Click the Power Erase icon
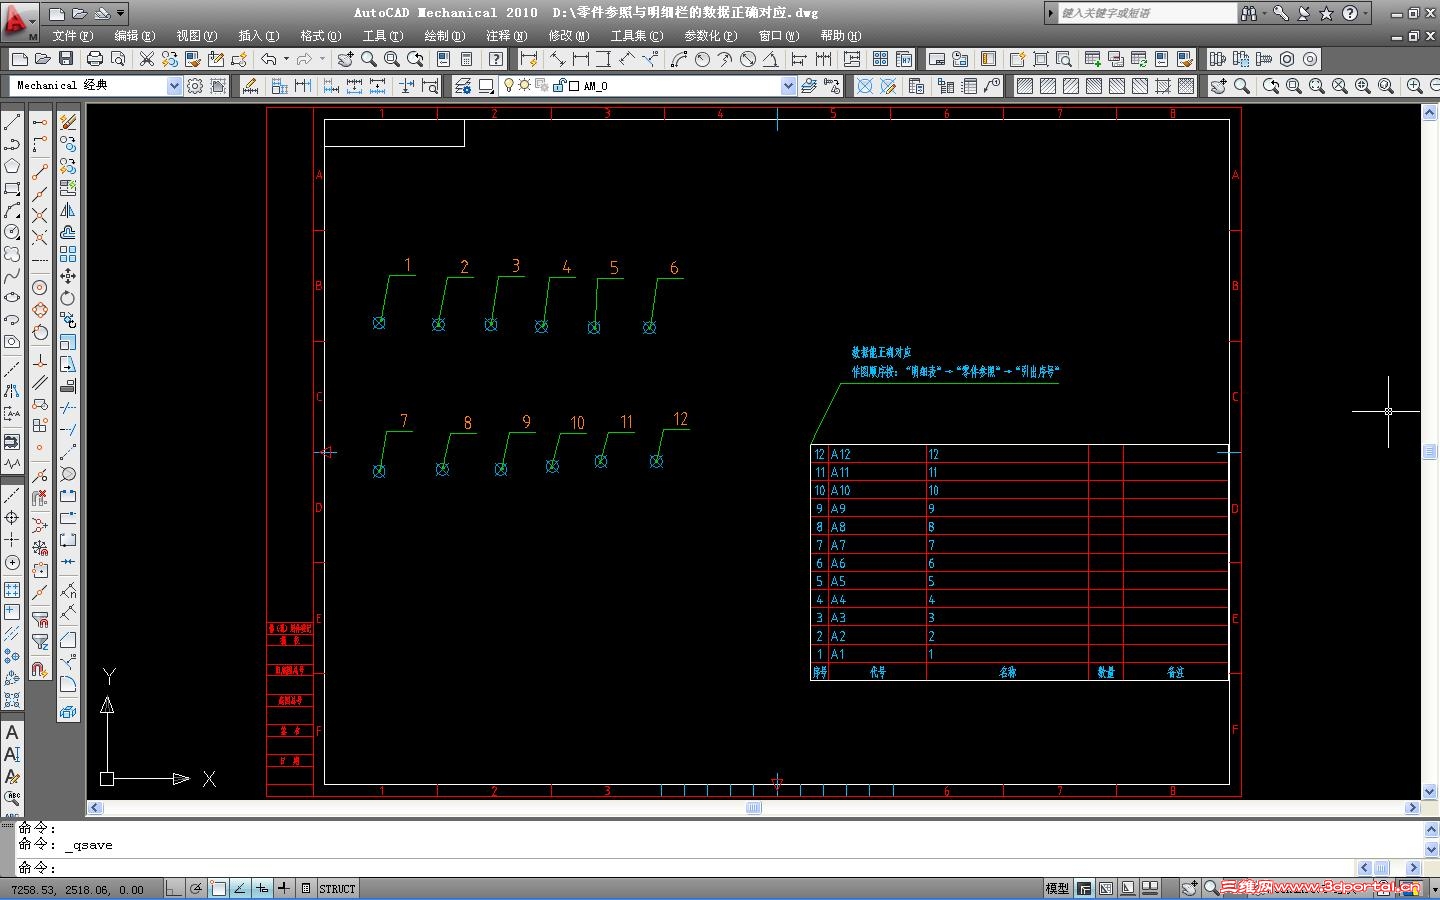 click(68, 122)
